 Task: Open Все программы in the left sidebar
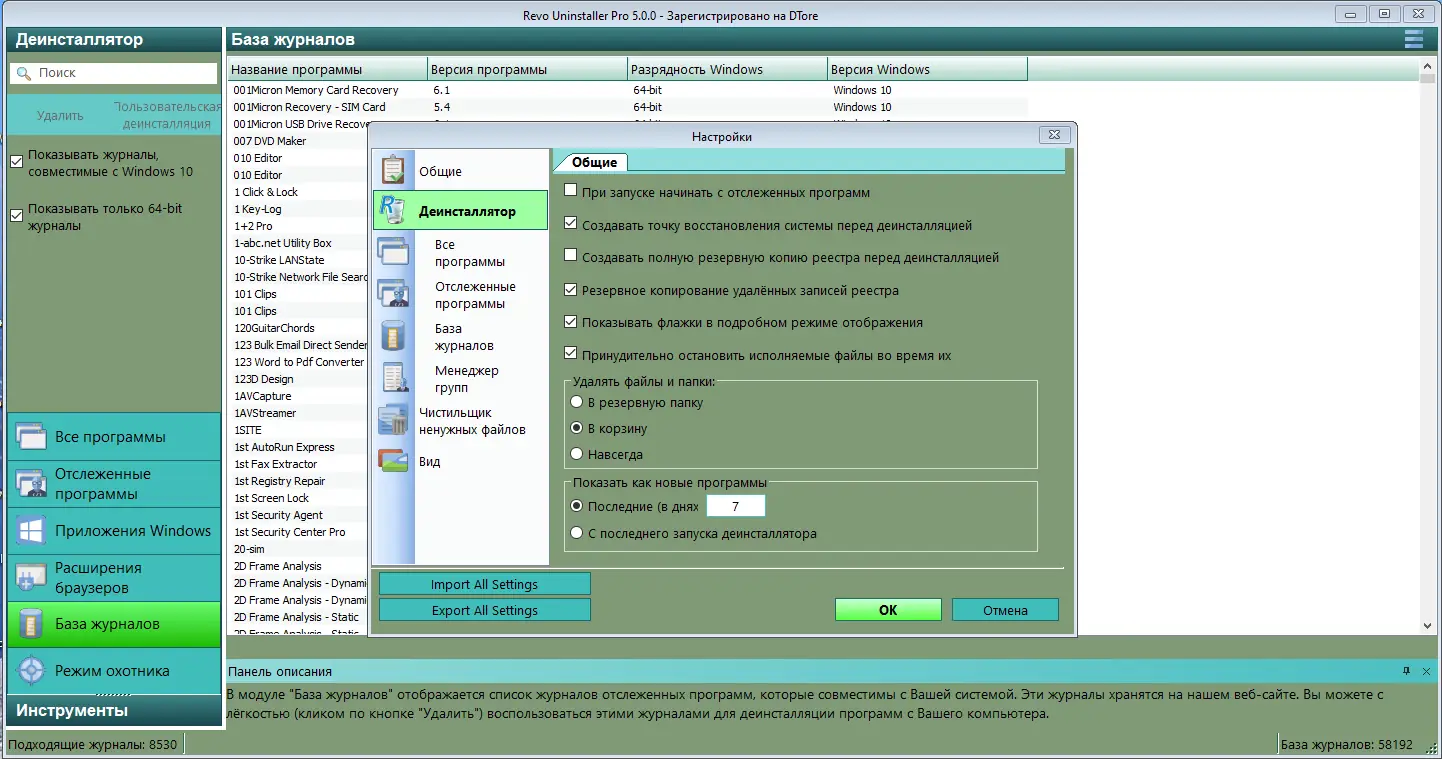tap(114, 437)
